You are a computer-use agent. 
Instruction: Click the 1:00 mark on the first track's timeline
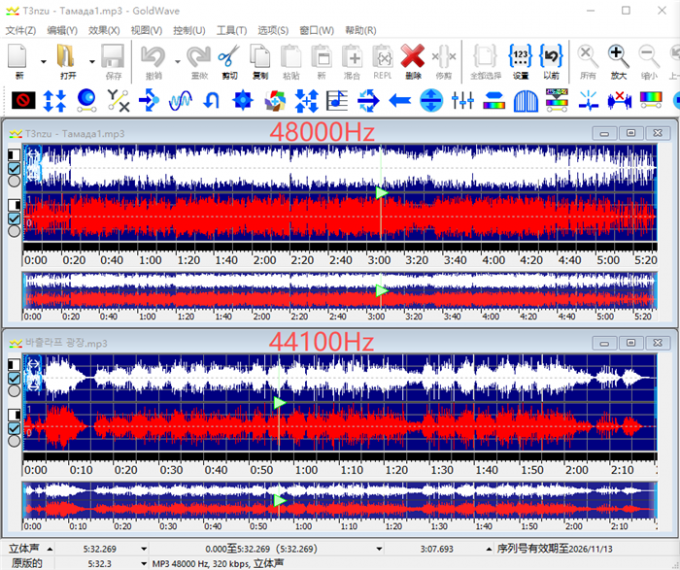tap(148, 259)
